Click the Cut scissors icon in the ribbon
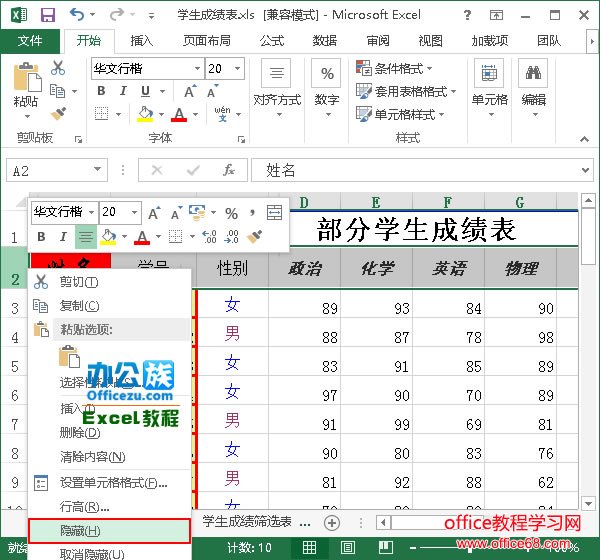600x560 pixels. [x=58, y=68]
